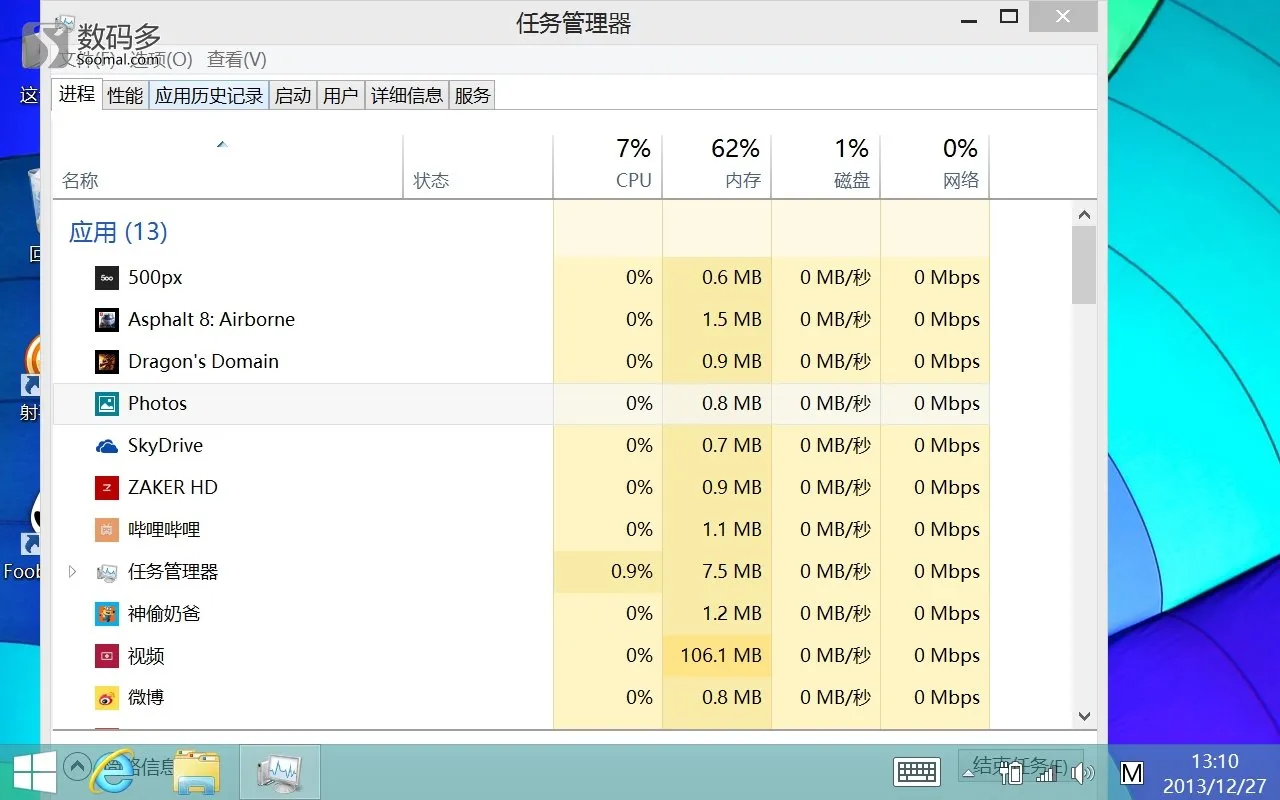
Task: Sort by CPU column header
Action: (x=608, y=167)
